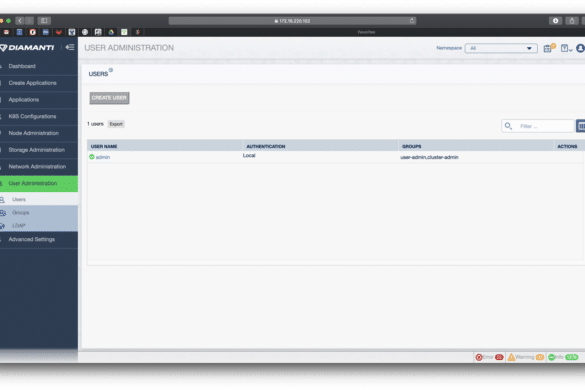Open the Google Drive favorite icon
Viewport: 585px width, 390px height.
tap(111, 32)
